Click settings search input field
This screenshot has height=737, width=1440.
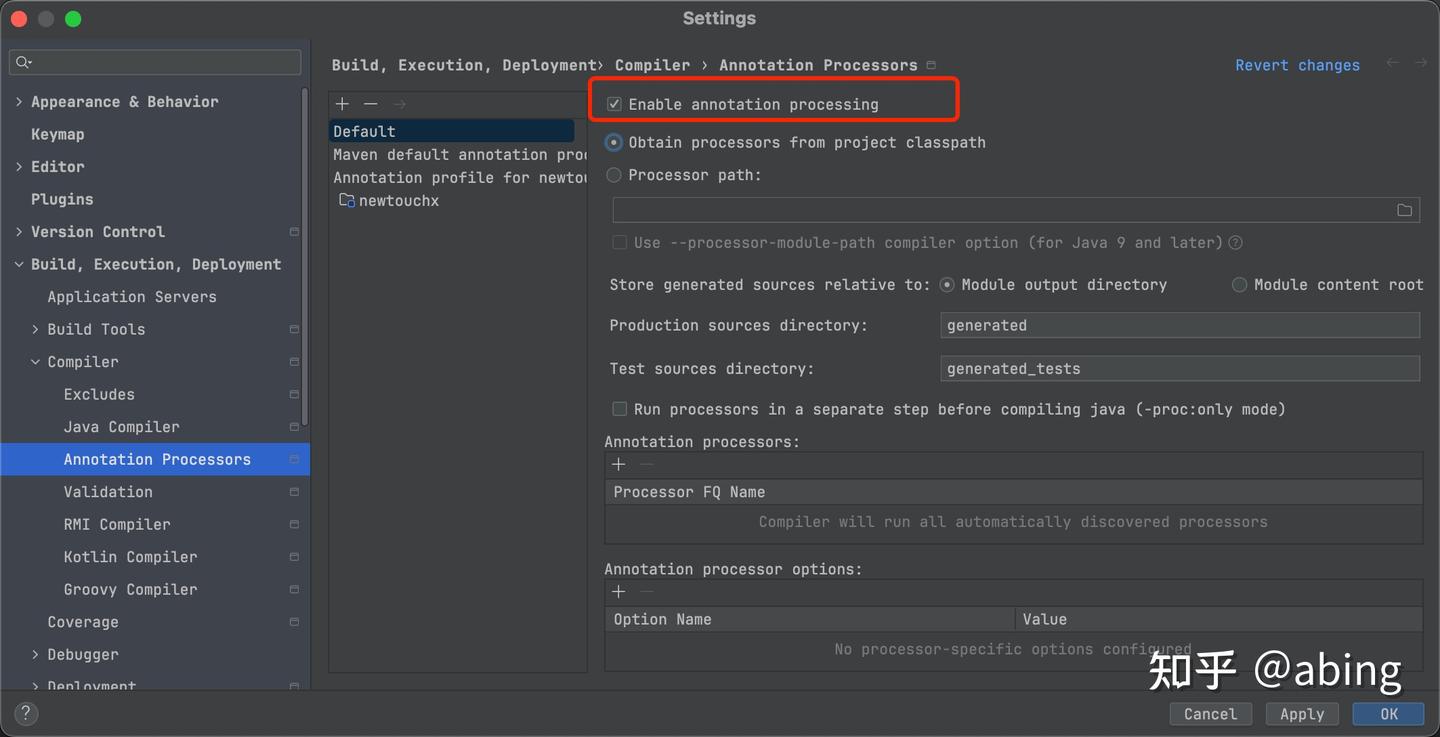pyautogui.click(x=155, y=62)
